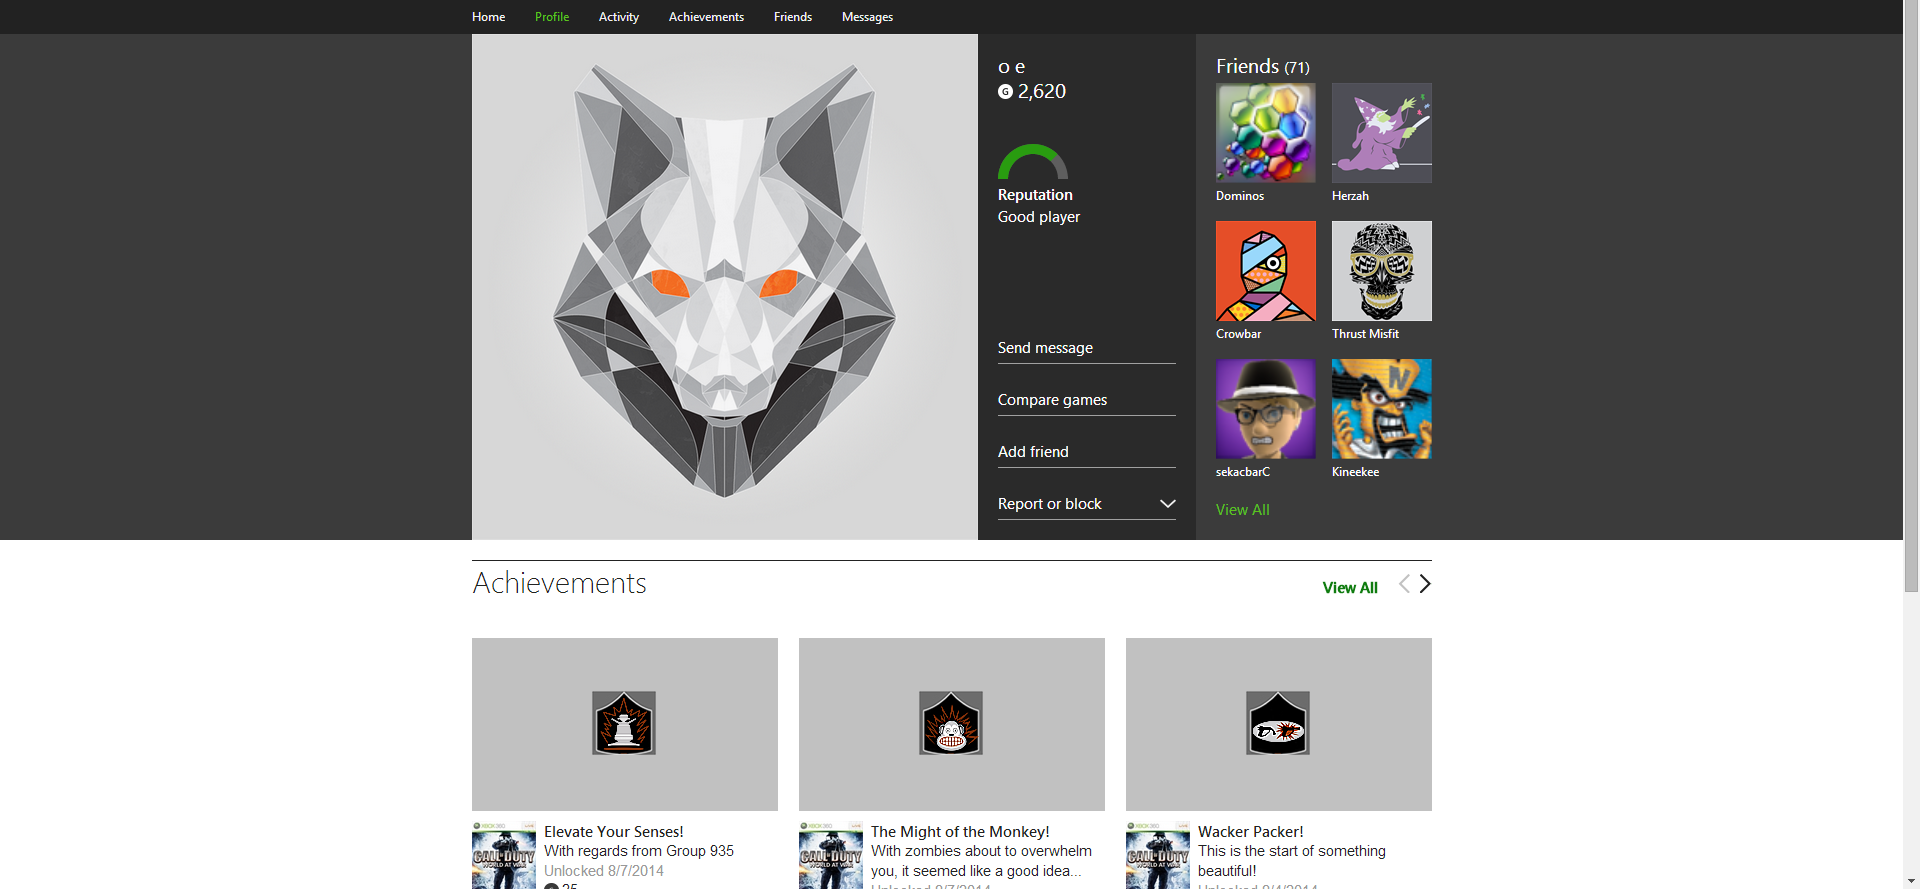Click Elevate Your Senses achievement badge icon
Viewport: 1920px width, 889px height.
[x=624, y=723]
